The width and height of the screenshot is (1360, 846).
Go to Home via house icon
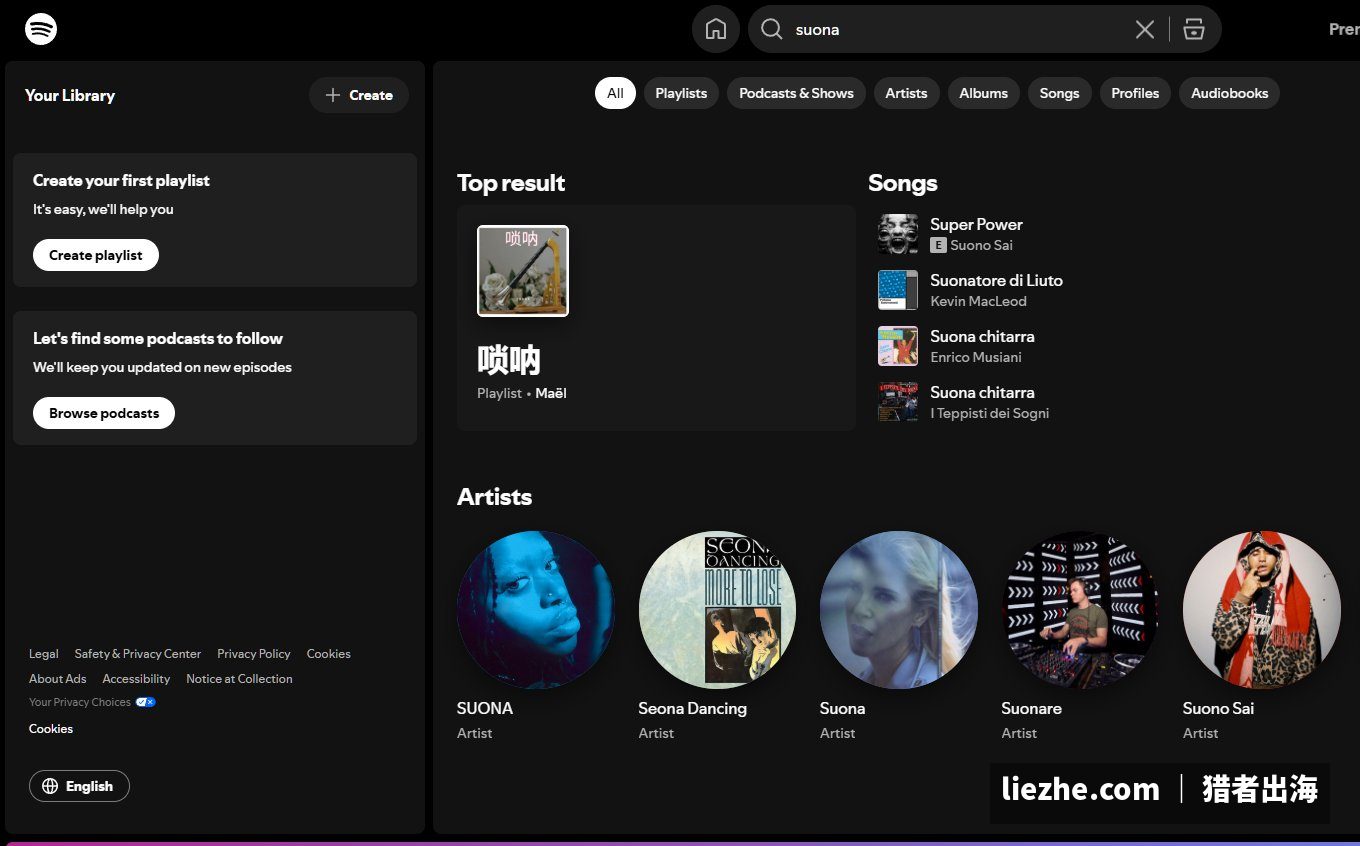pos(716,29)
